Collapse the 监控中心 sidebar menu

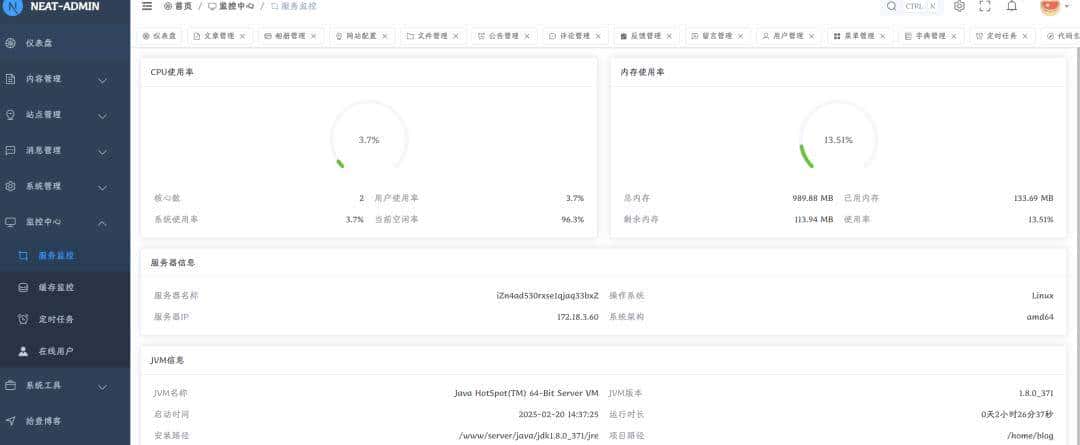[x=65, y=222]
